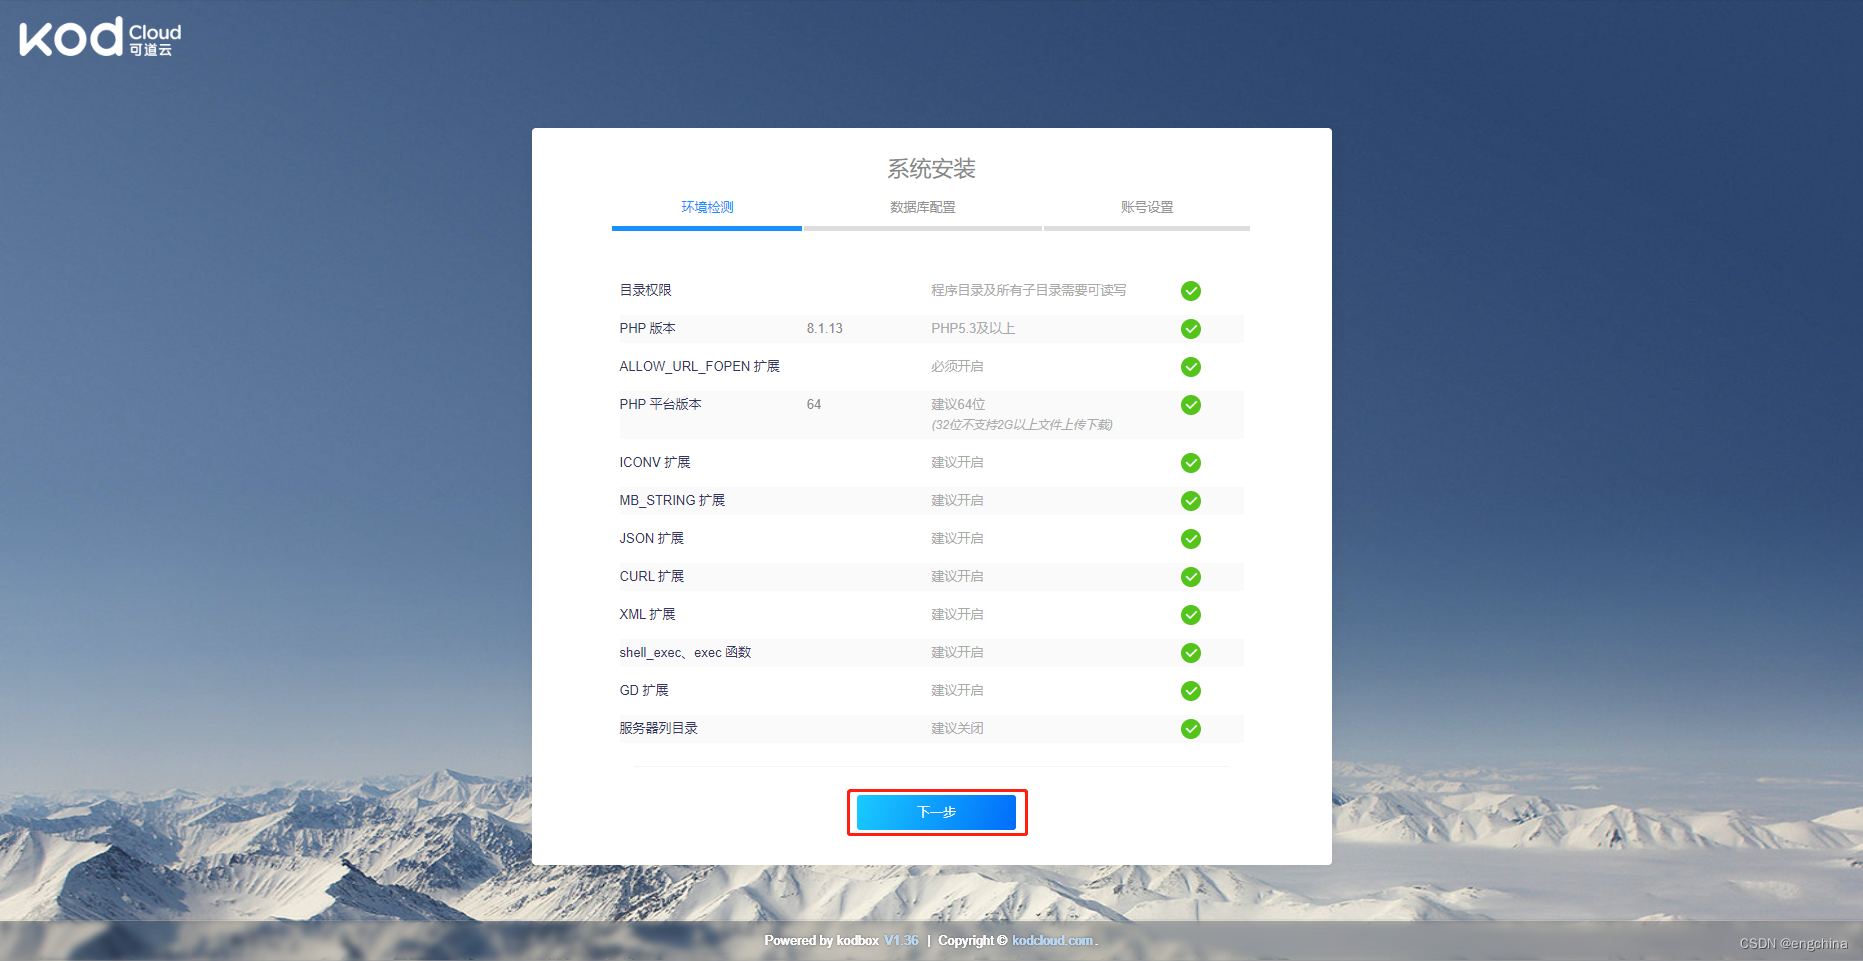Click the green check beside XML 扩展

point(1190,615)
